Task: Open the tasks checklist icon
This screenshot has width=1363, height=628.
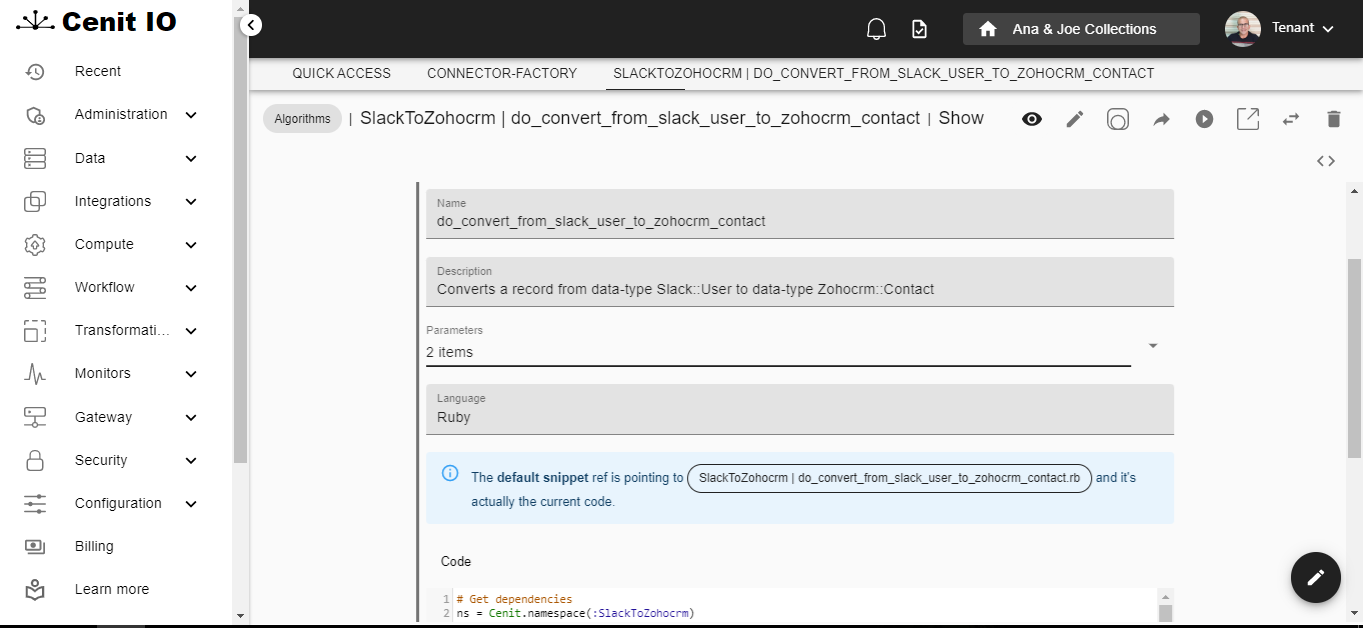Action: [919, 29]
